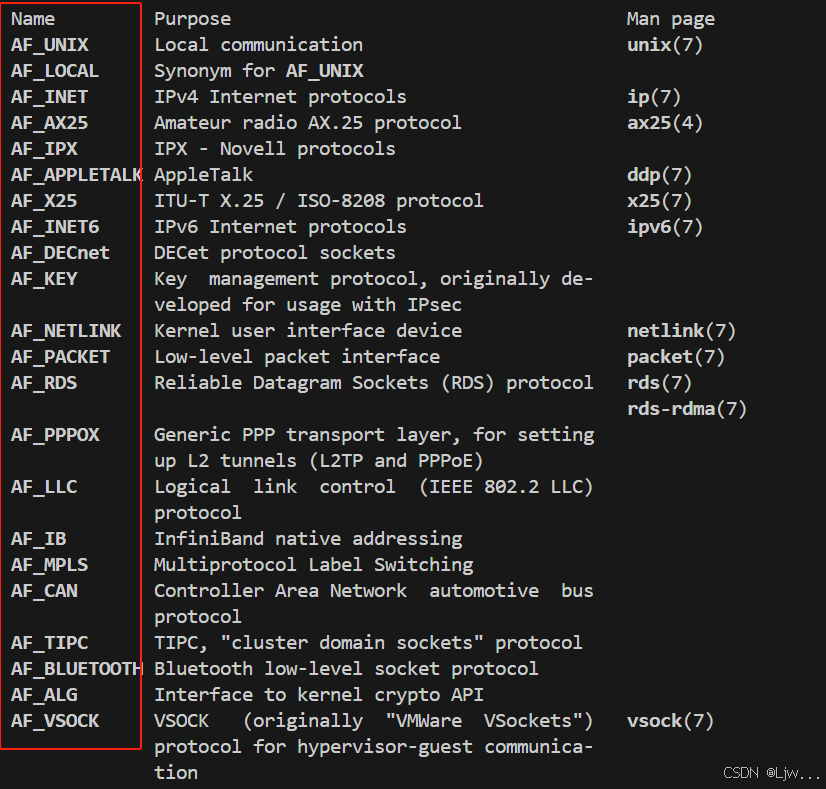Click the AF_NETLINK name entry

(66, 331)
